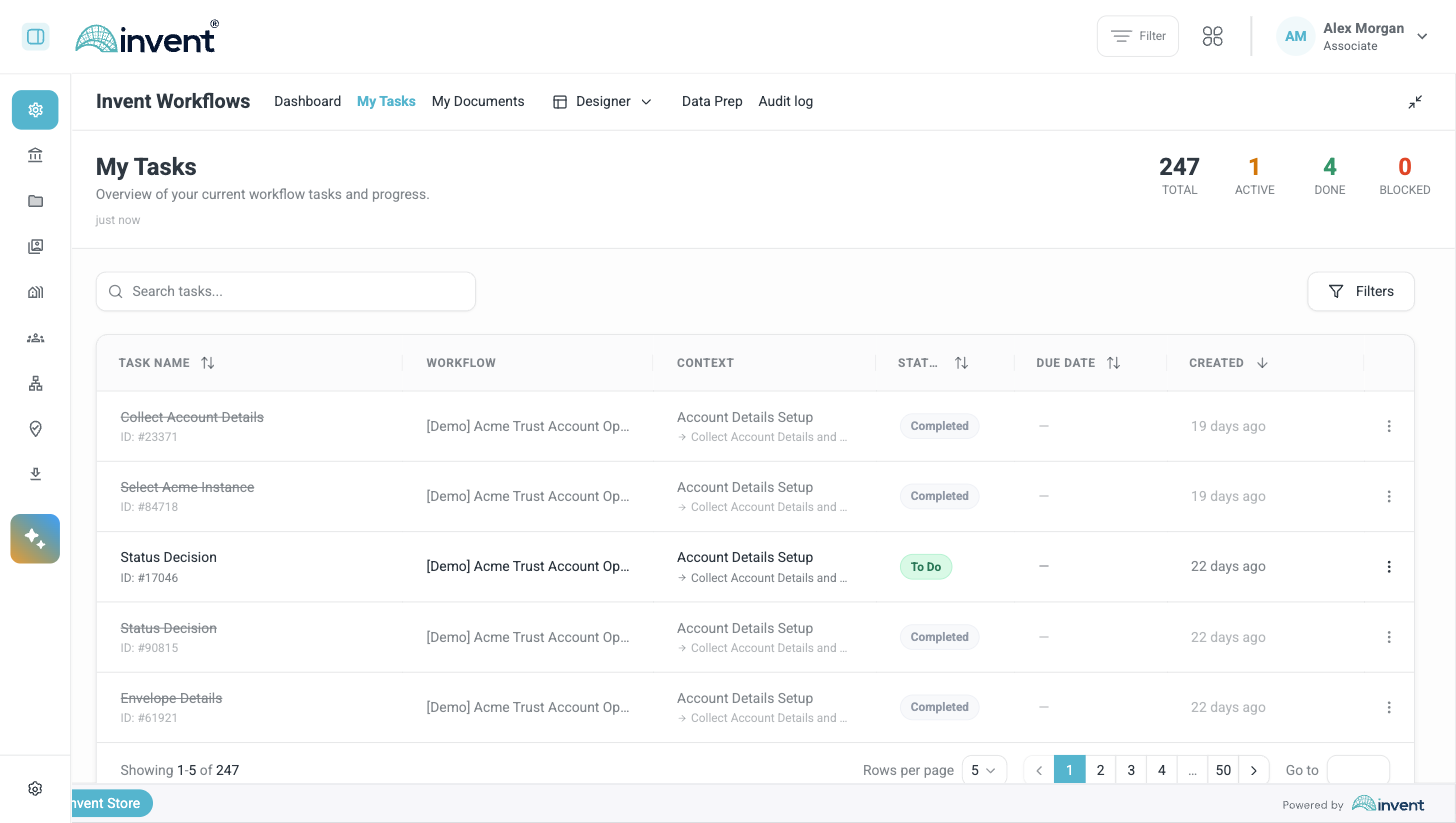Open the folder sidebar icon
This screenshot has height=823, width=1456.
(x=35, y=201)
